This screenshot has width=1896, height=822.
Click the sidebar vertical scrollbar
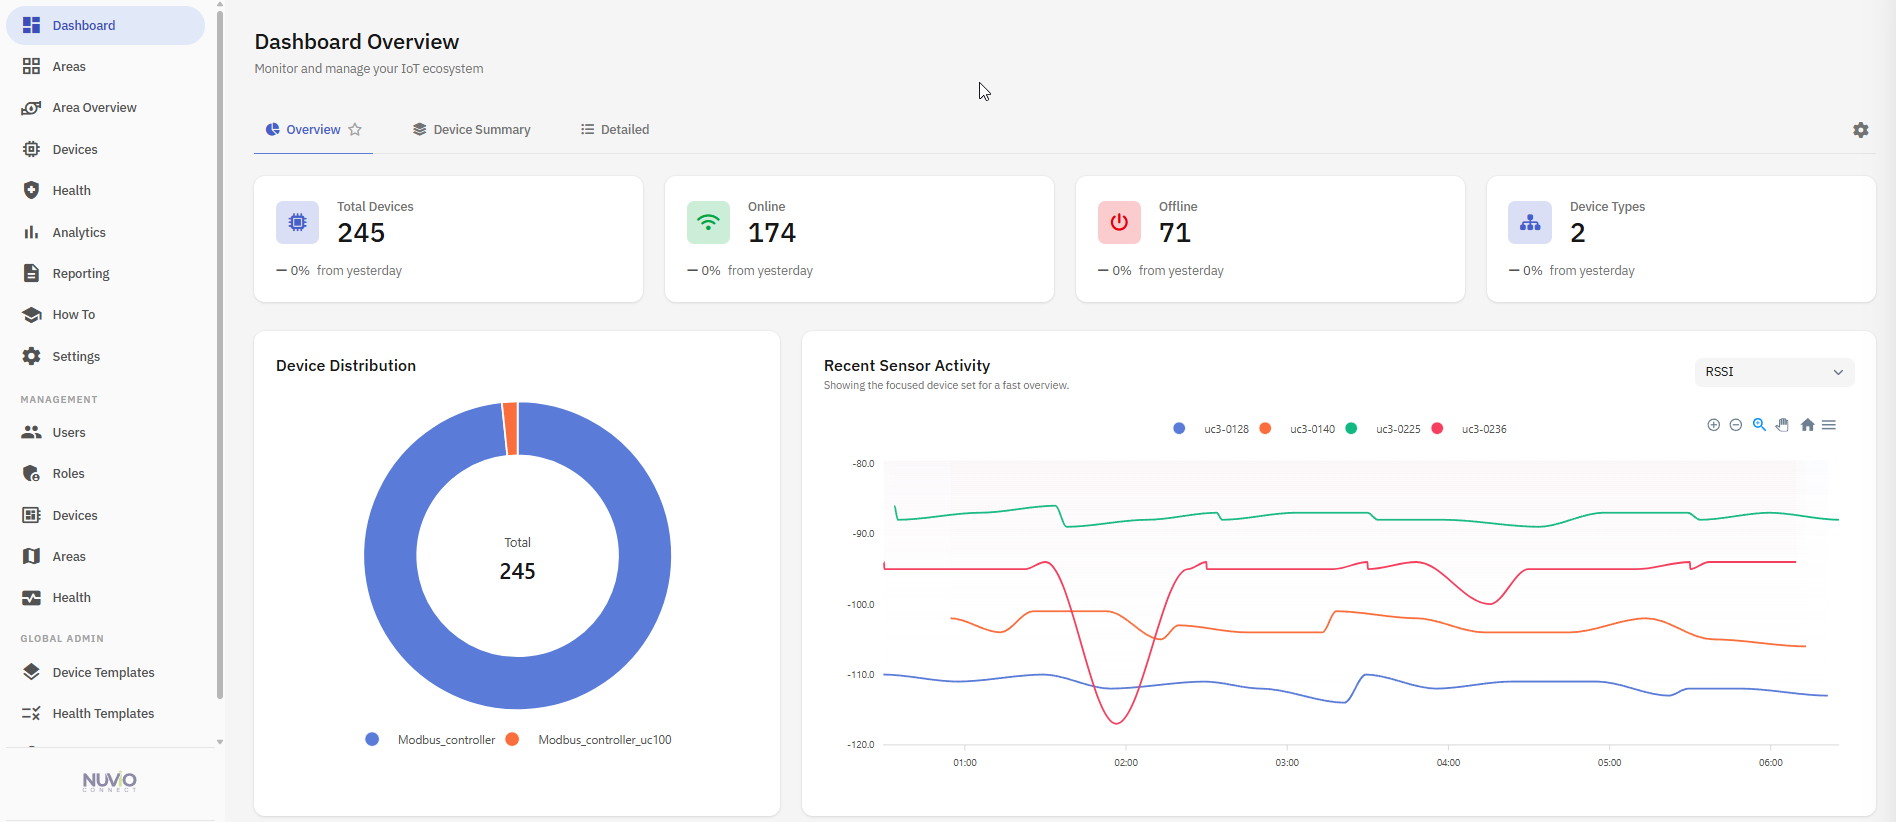pyautogui.click(x=220, y=355)
